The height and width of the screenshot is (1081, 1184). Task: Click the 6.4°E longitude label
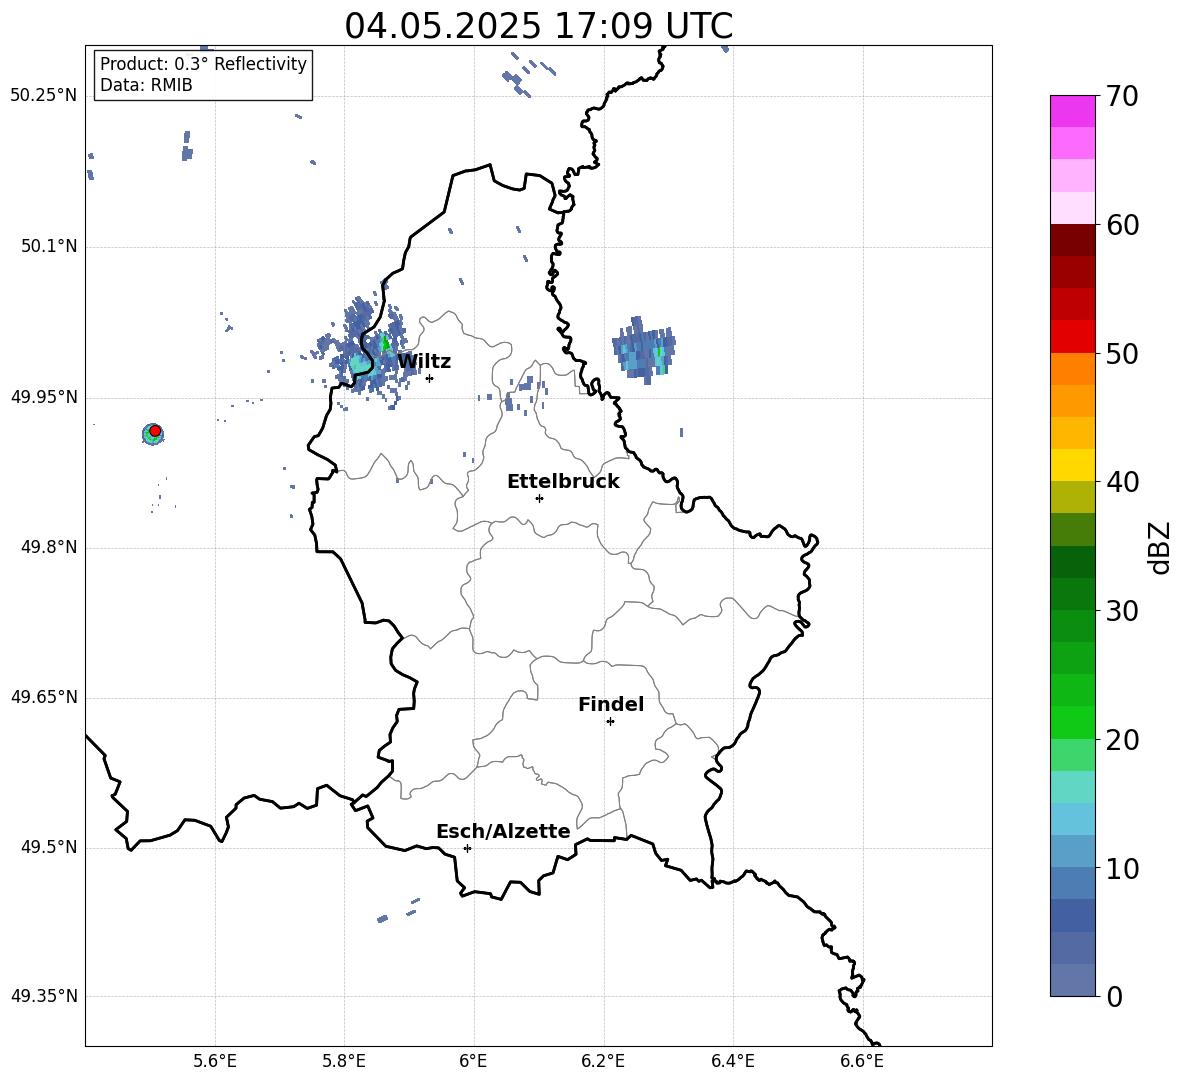pyautogui.click(x=732, y=1061)
